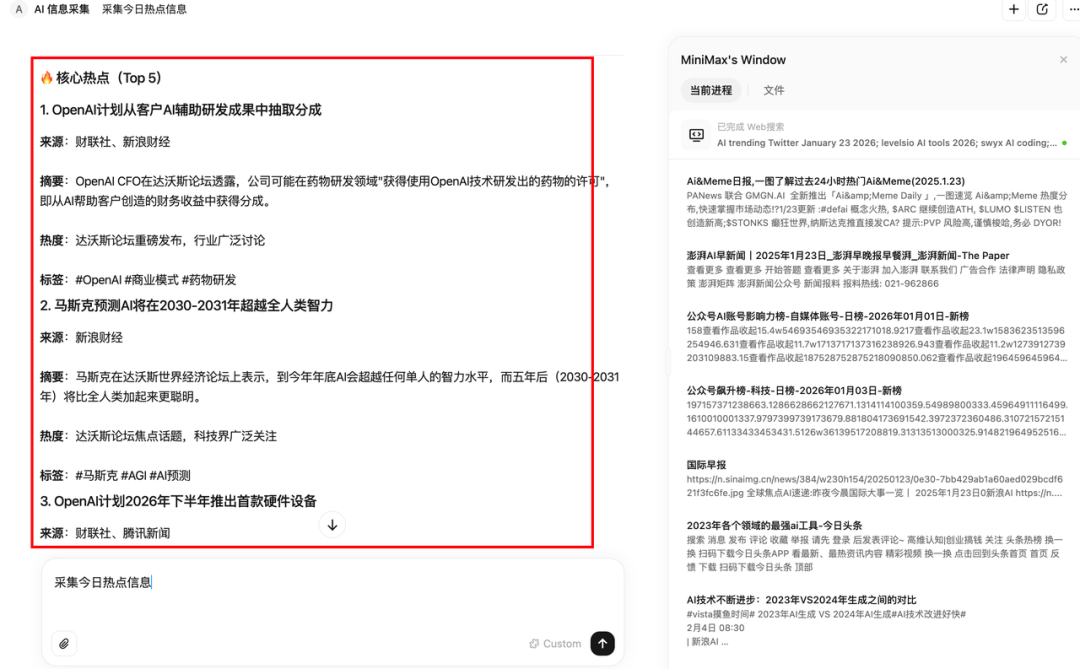
Task: Send the message with the up-arrow button
Action: [601, 643]
